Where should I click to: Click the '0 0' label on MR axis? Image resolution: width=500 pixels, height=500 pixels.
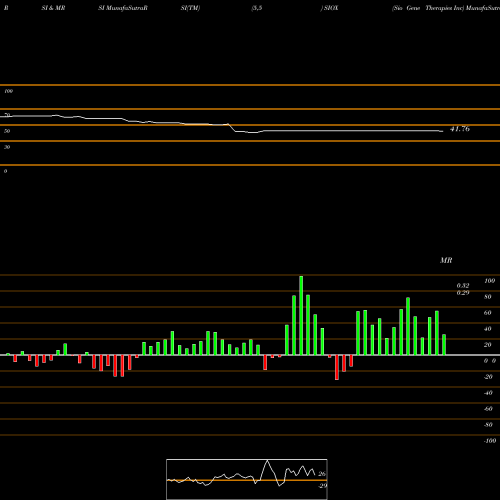pos(490,361)
